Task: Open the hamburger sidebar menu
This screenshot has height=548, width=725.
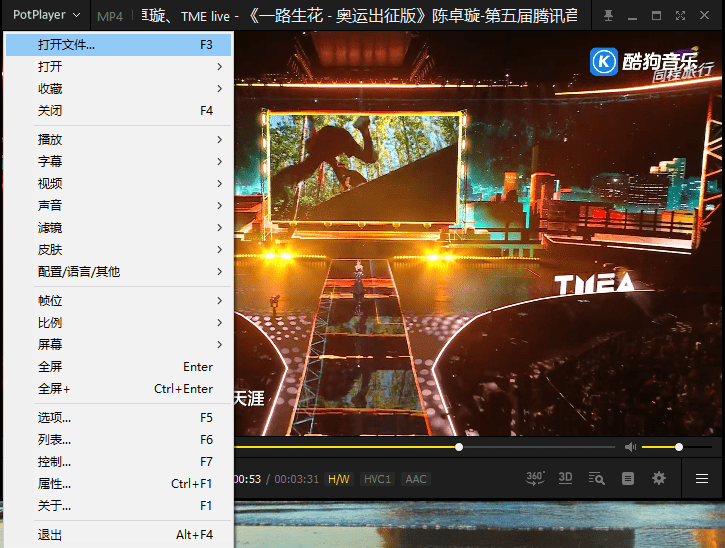Action: [702, 478]
